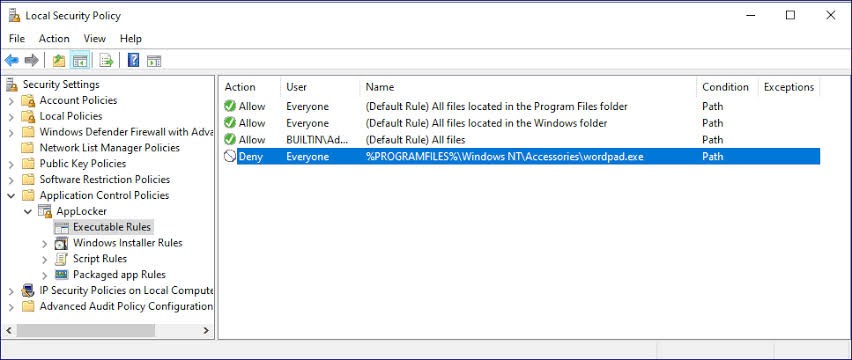Expand the Local Policies node

coord(11,116)
